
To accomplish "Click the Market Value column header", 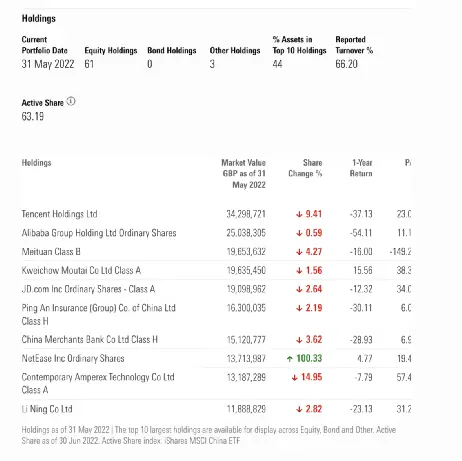I will coord(244,174).
